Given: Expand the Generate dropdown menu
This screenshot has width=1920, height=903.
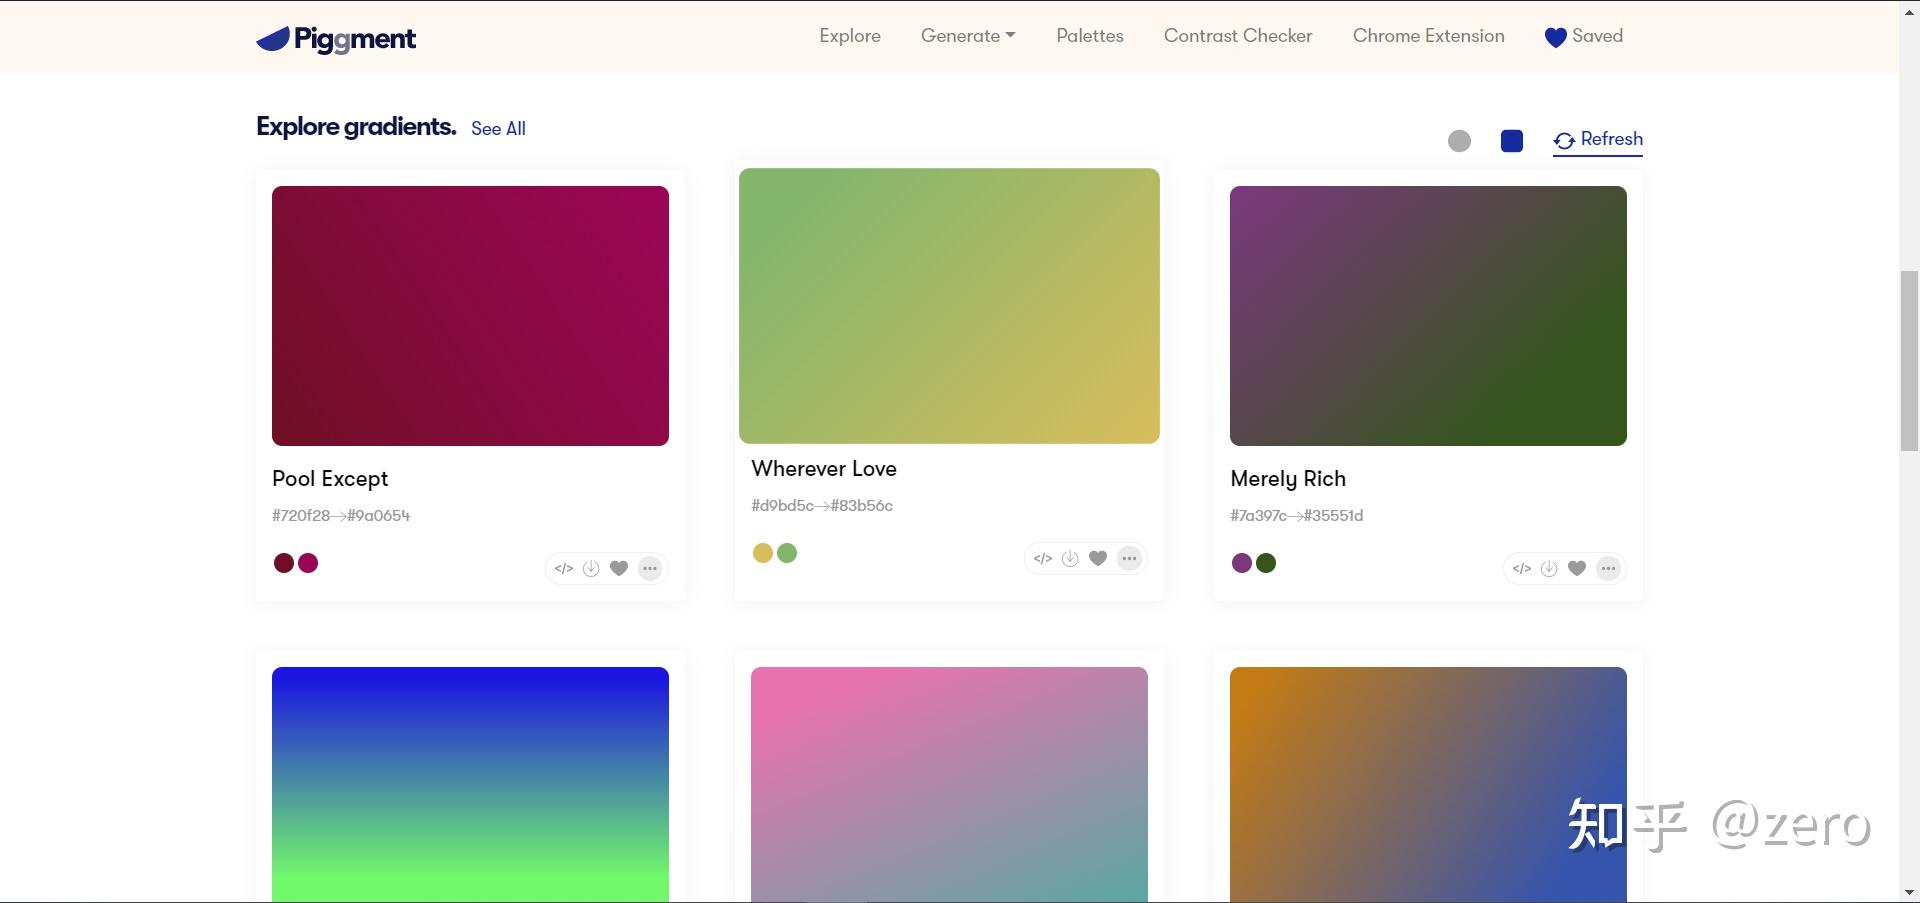Looking at the screenshot, I should pyautogui.click(x=967, y=36).
